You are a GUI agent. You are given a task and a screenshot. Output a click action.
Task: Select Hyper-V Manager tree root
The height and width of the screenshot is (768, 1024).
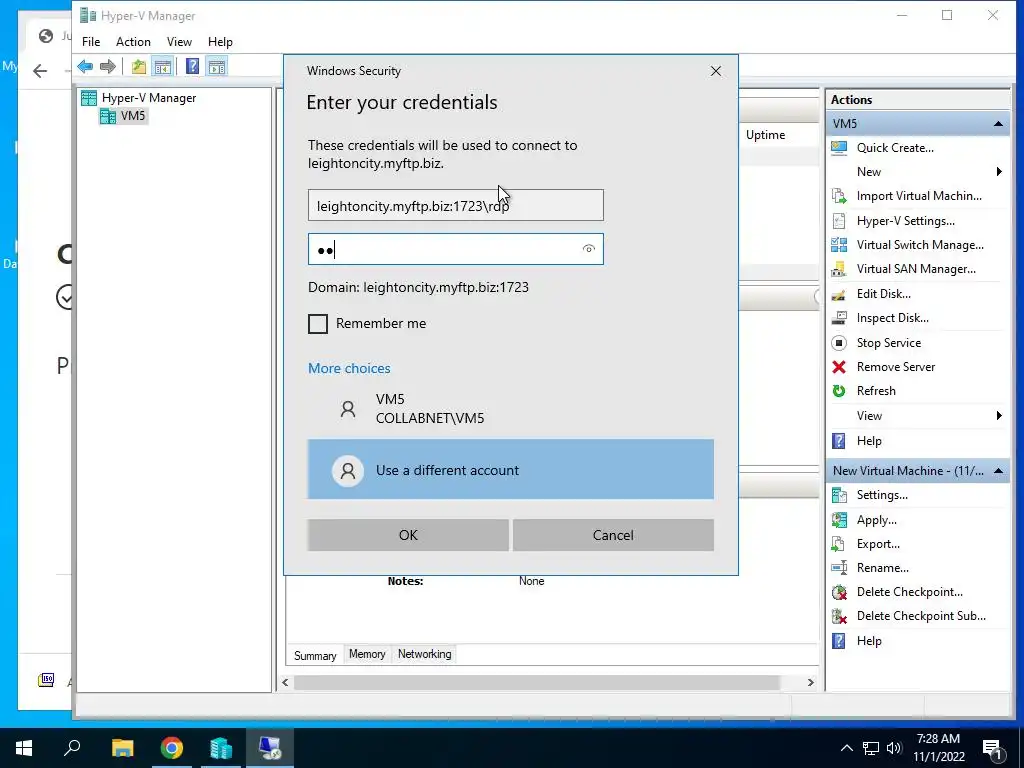[138, 98]
